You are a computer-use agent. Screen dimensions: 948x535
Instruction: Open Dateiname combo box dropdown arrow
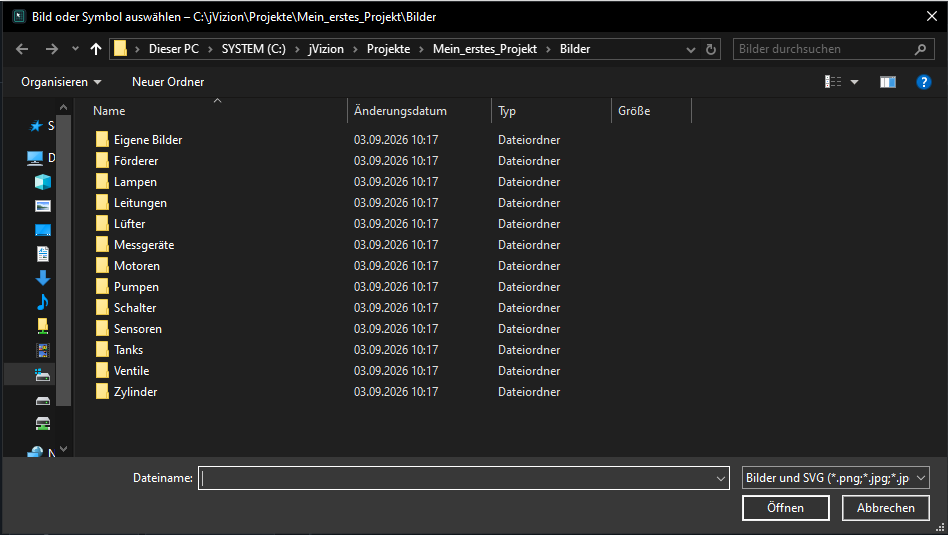point(721,479)
